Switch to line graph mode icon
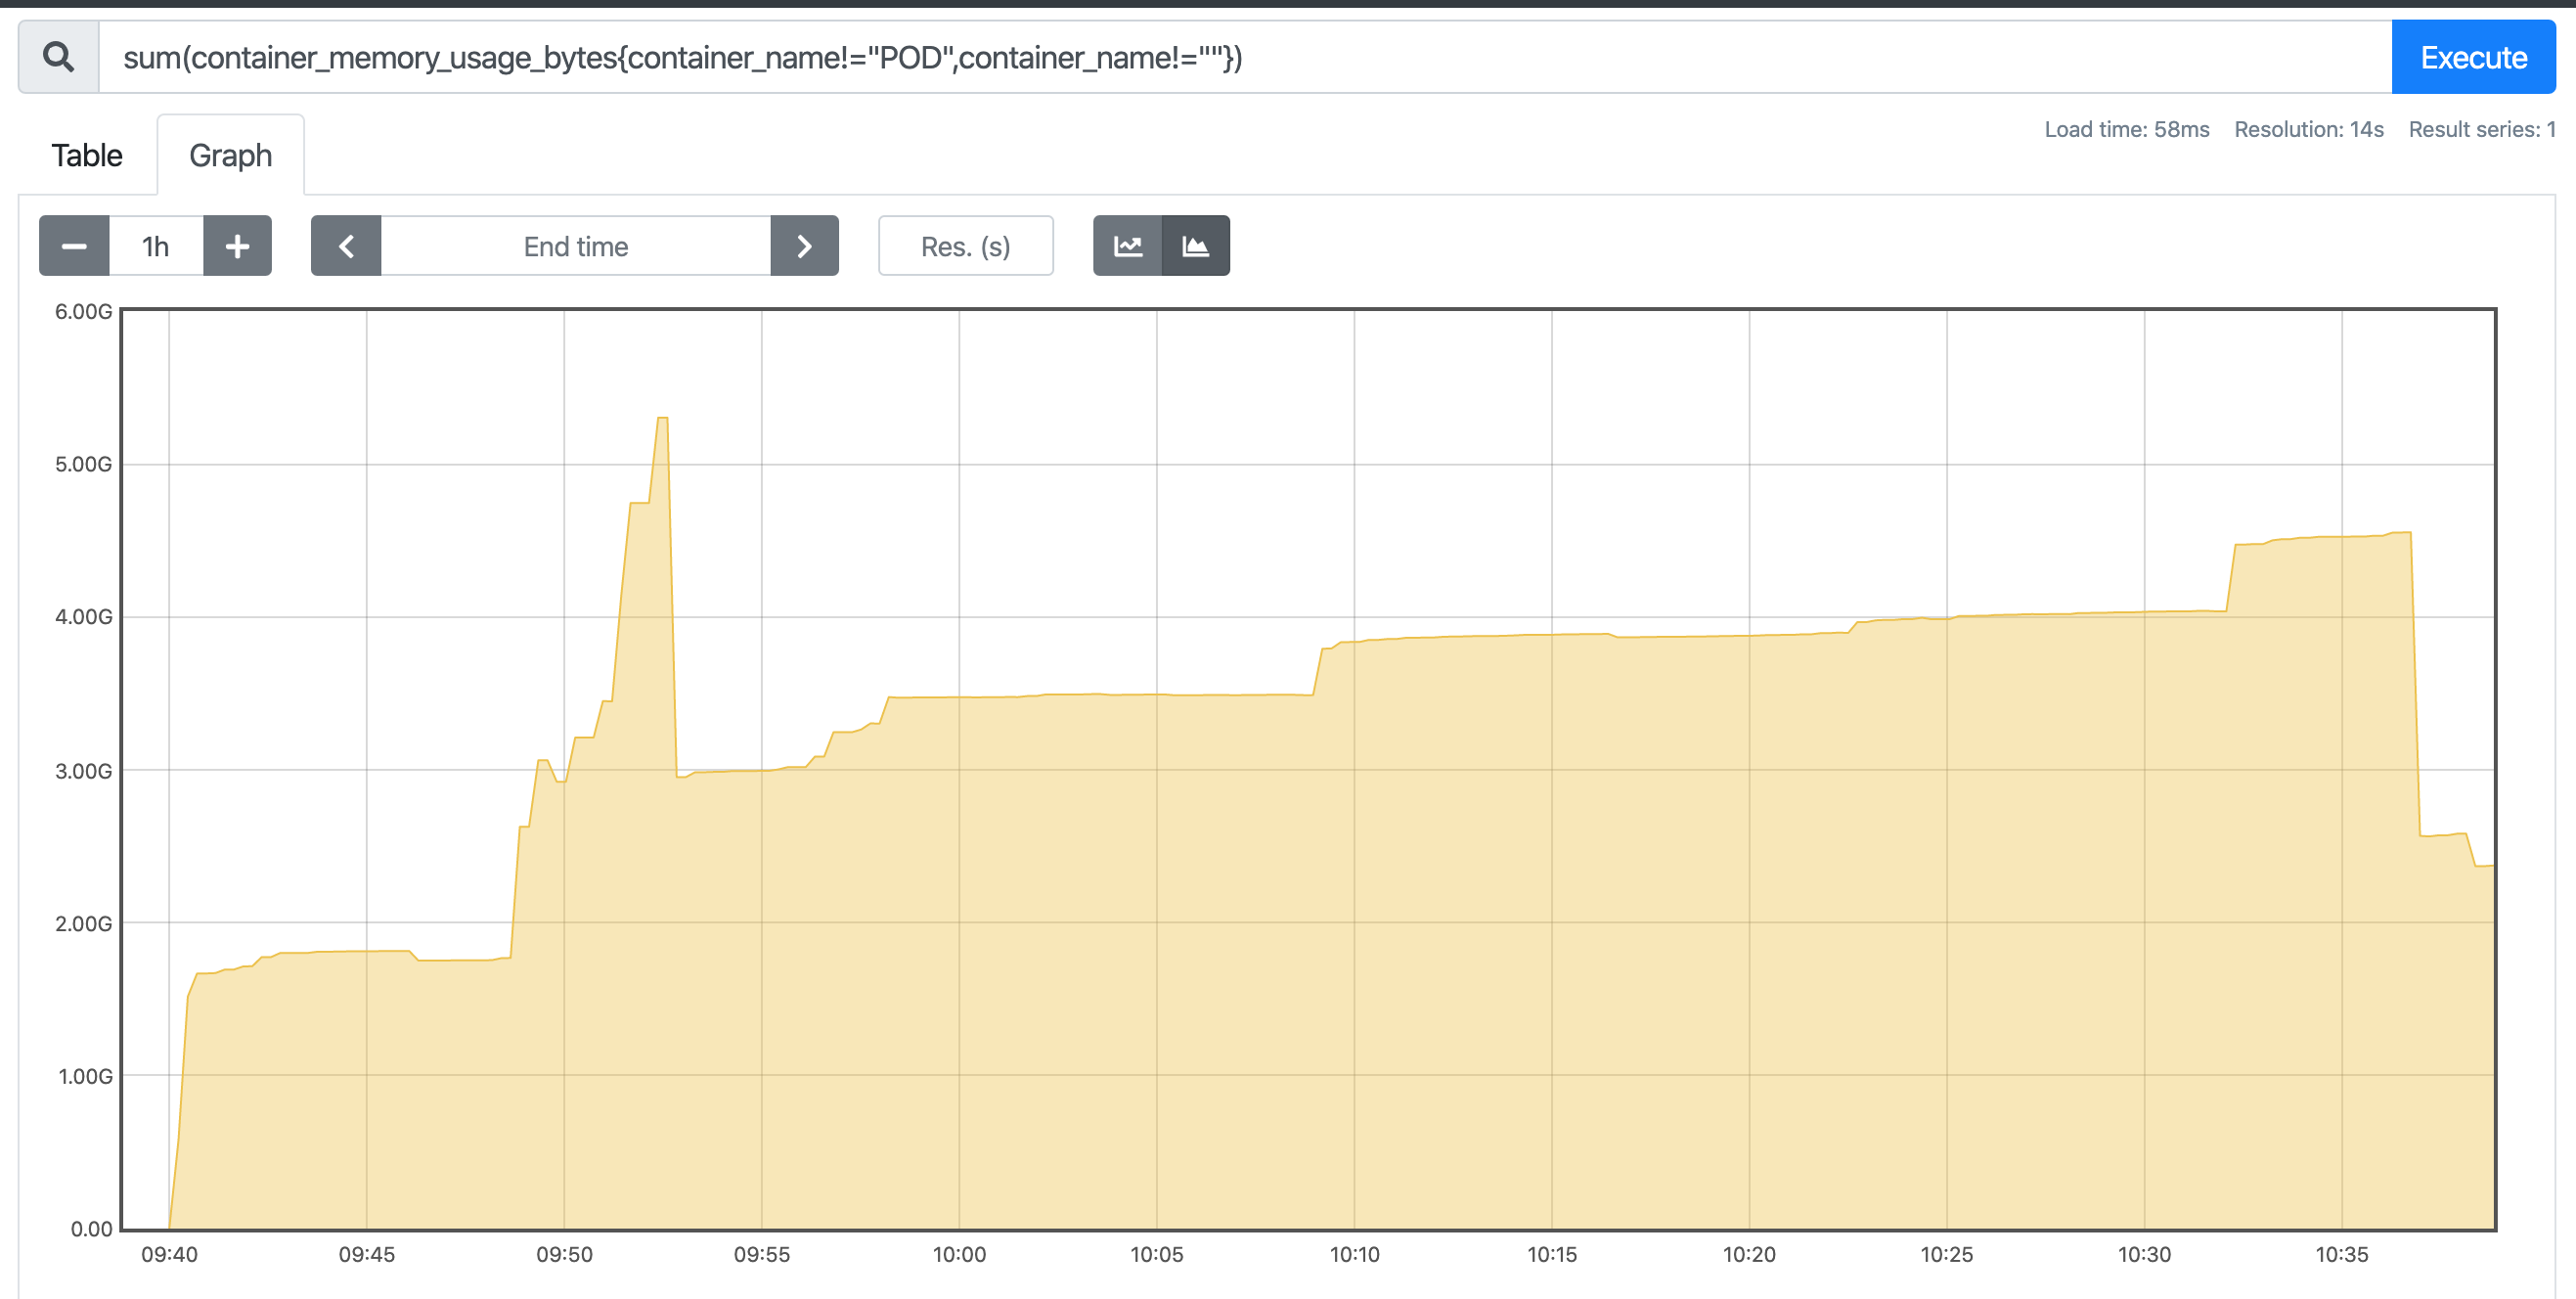Viewport: 2576px width, 1299px height. pos(1128,246)
